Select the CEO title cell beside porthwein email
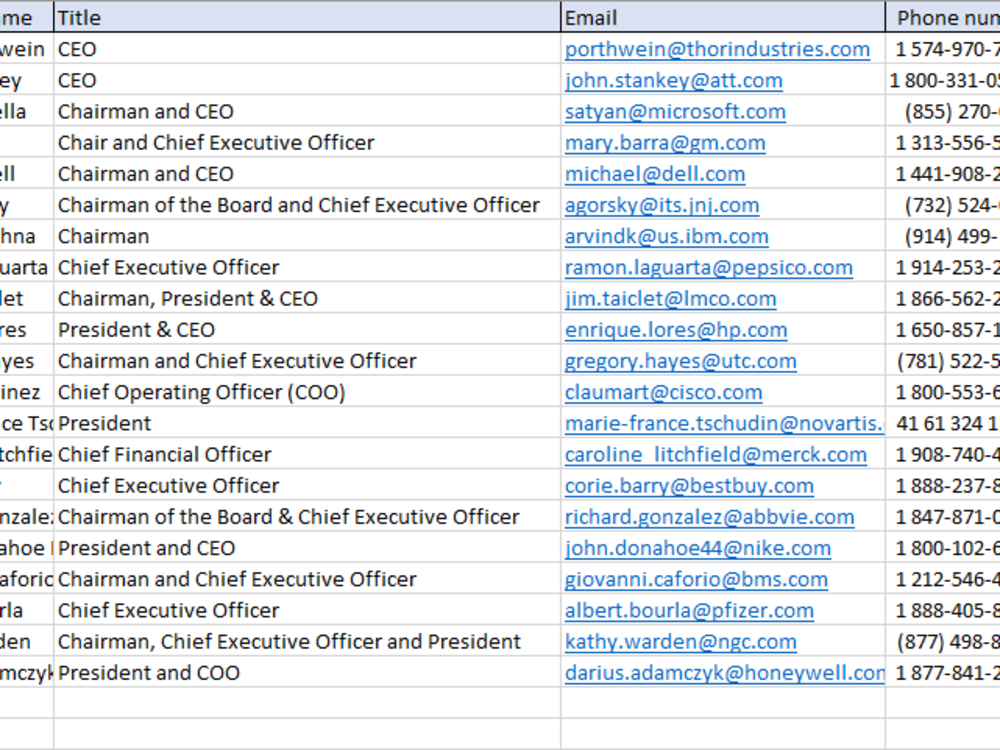The width and height of the screenshot is (1000, 750). 307,48
